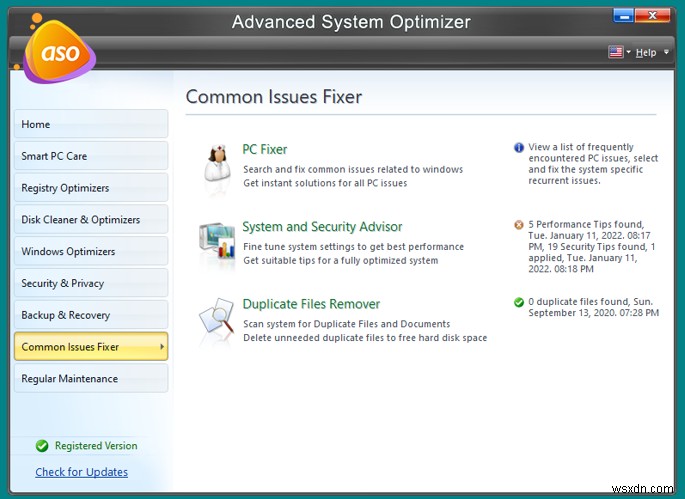This screenshot has width=685, height=499.
Task: Select Registry Optimizers in sidebar
Action: (91, 188)
